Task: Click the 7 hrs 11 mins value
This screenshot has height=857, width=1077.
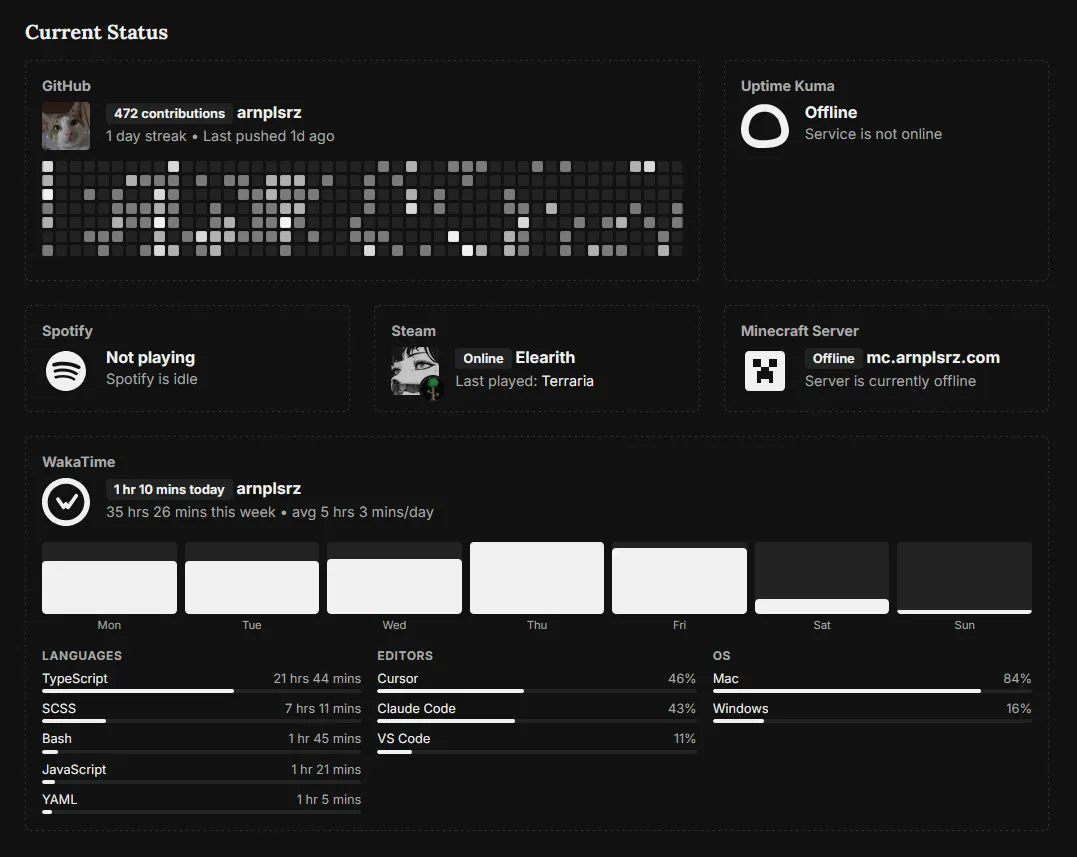Action: (323, 709)
